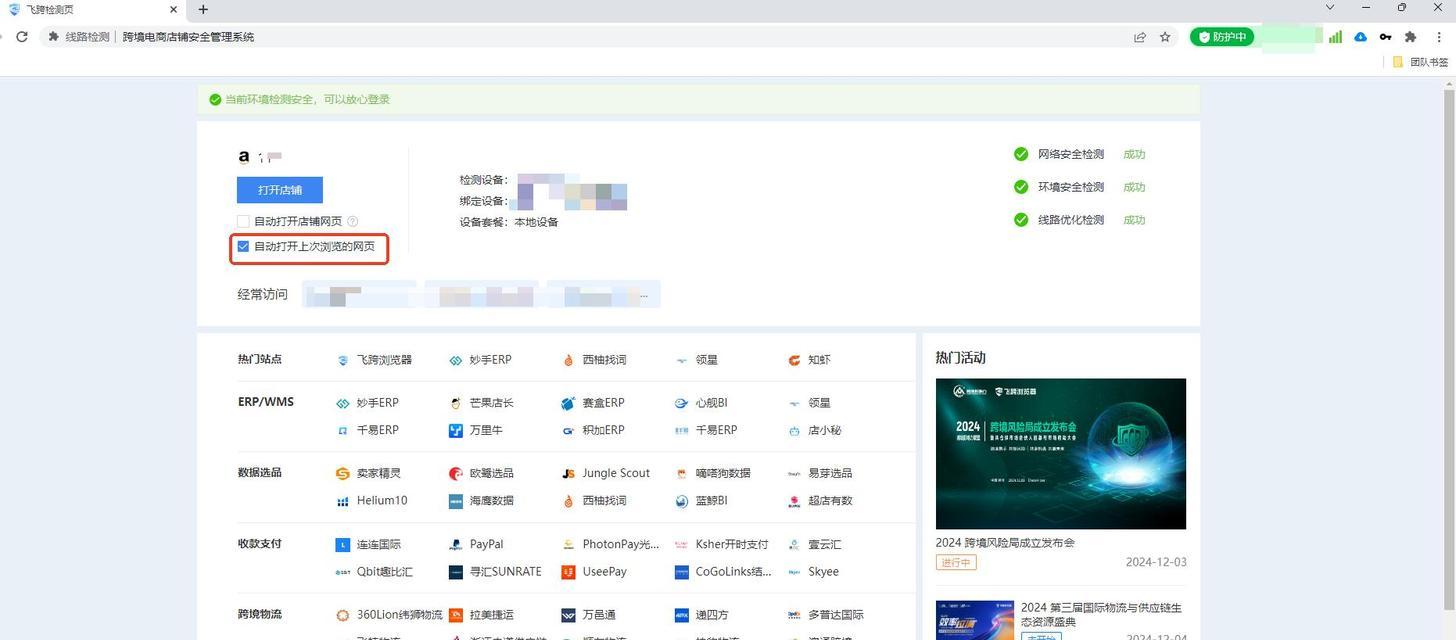This screenshot has height=640, width=1456.
Task: Click the 海鹰数据 icon
Action: [456, 501]
